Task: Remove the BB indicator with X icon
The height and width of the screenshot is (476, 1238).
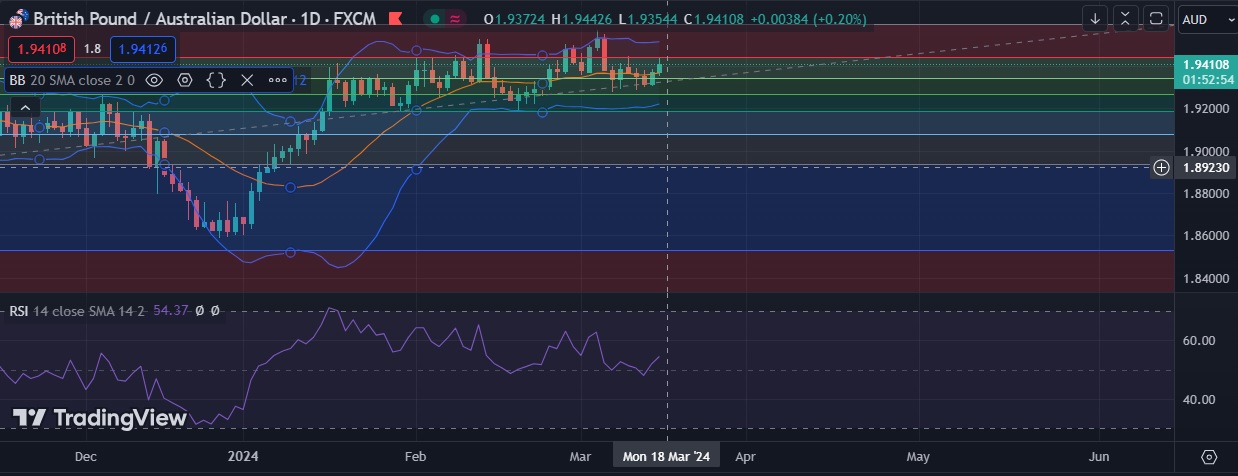Action: pyautogui.click(x=247, y=80)
